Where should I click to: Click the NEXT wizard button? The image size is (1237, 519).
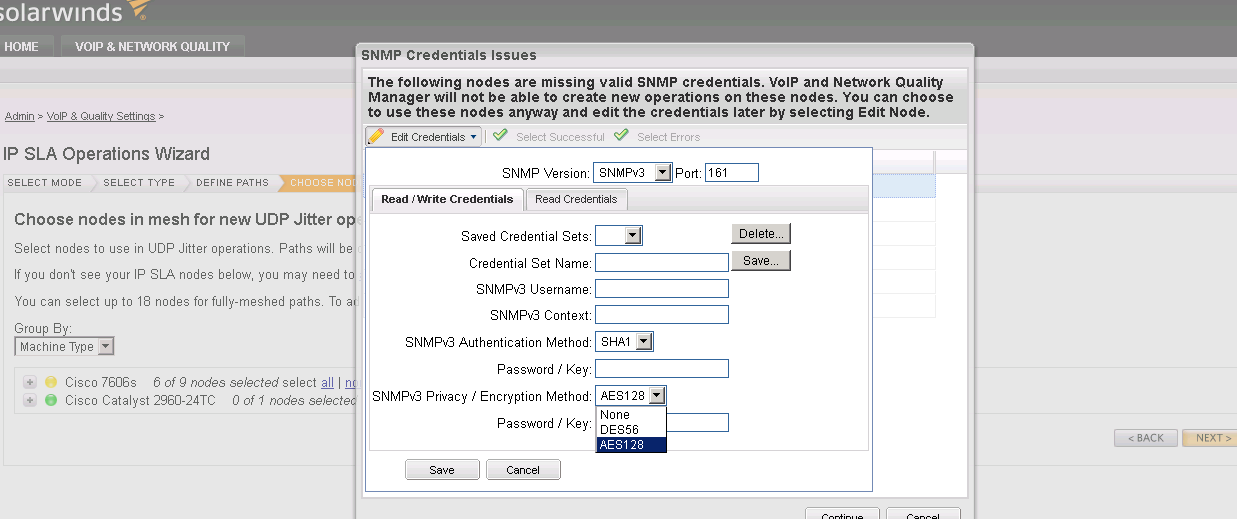[1209, 438]
